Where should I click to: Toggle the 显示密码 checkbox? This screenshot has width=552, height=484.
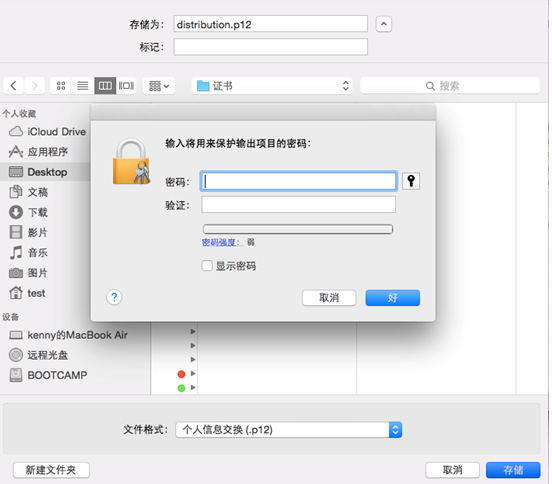(207, 265)
